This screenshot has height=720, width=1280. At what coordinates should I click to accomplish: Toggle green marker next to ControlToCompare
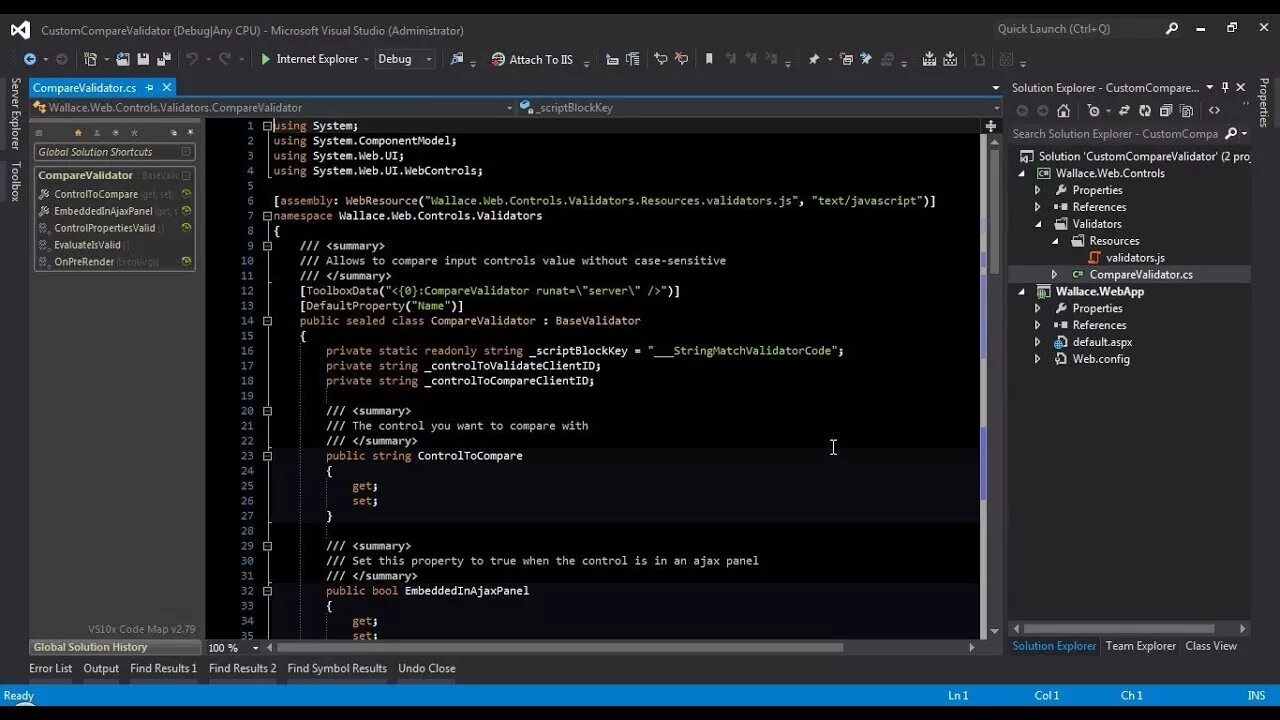[x=186, y=194]
